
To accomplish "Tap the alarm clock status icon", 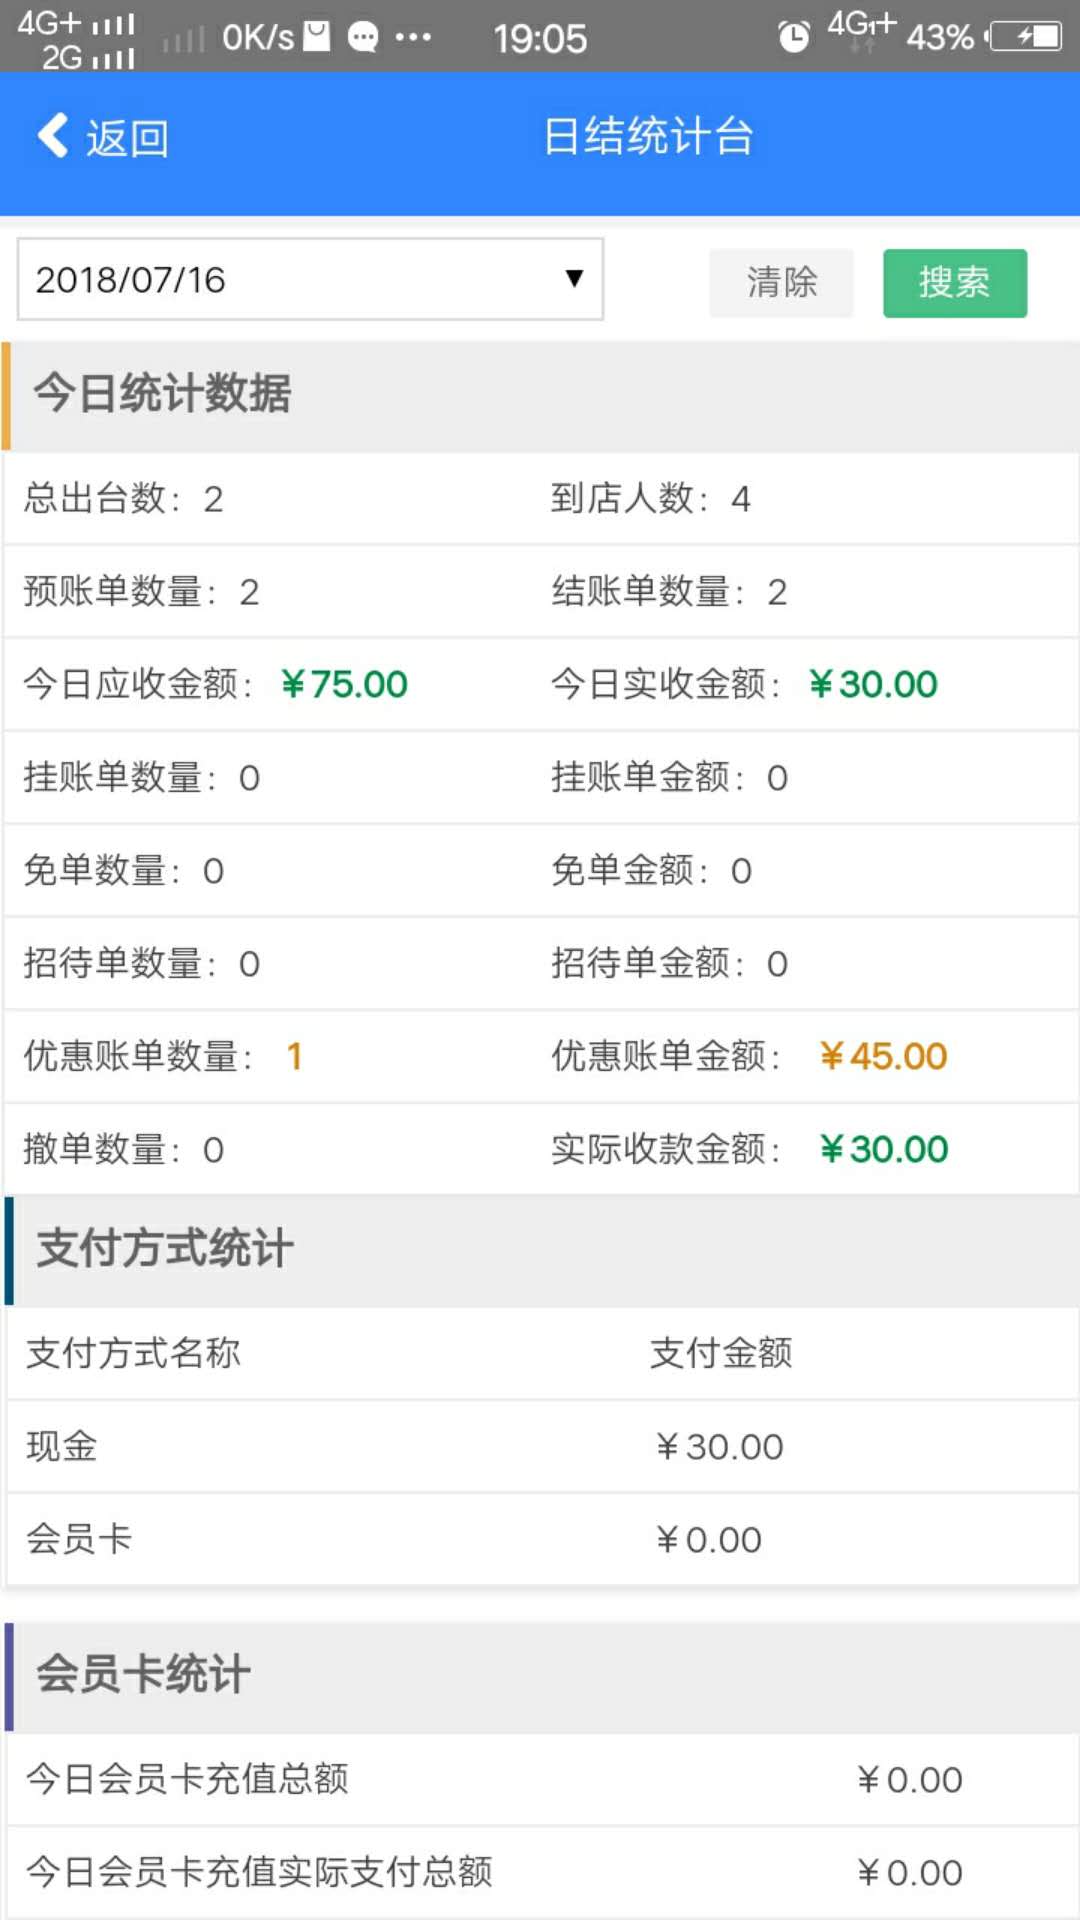I will 793,37.
